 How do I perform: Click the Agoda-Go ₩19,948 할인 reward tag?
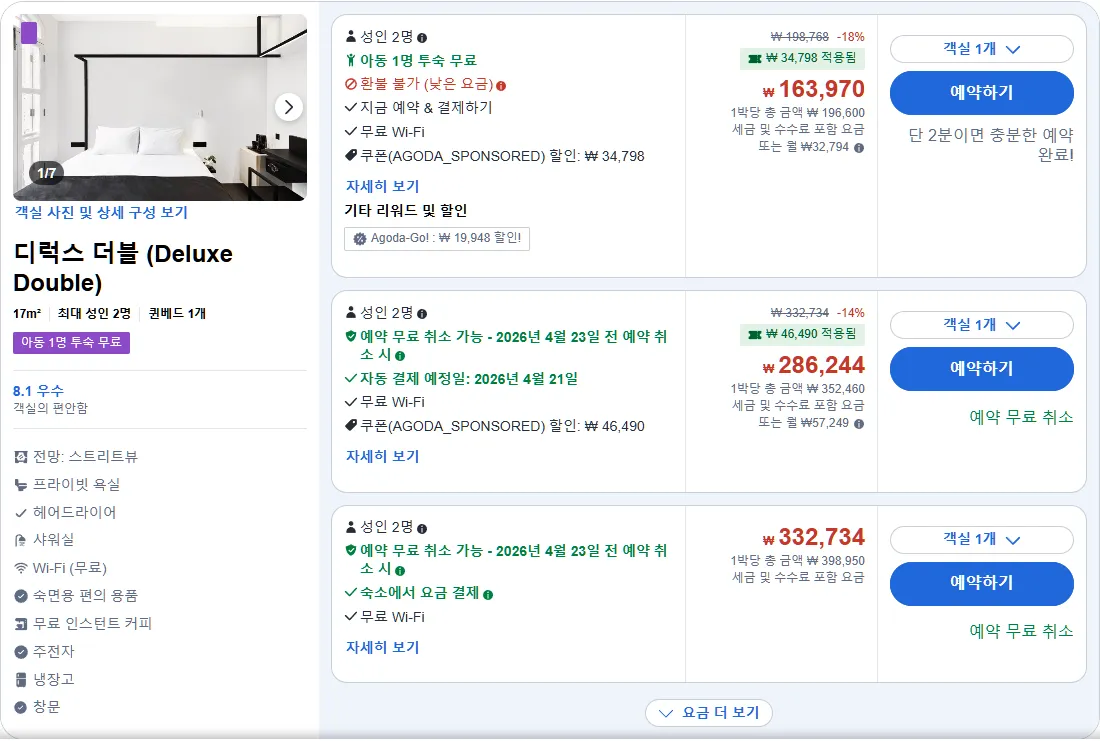437,239
